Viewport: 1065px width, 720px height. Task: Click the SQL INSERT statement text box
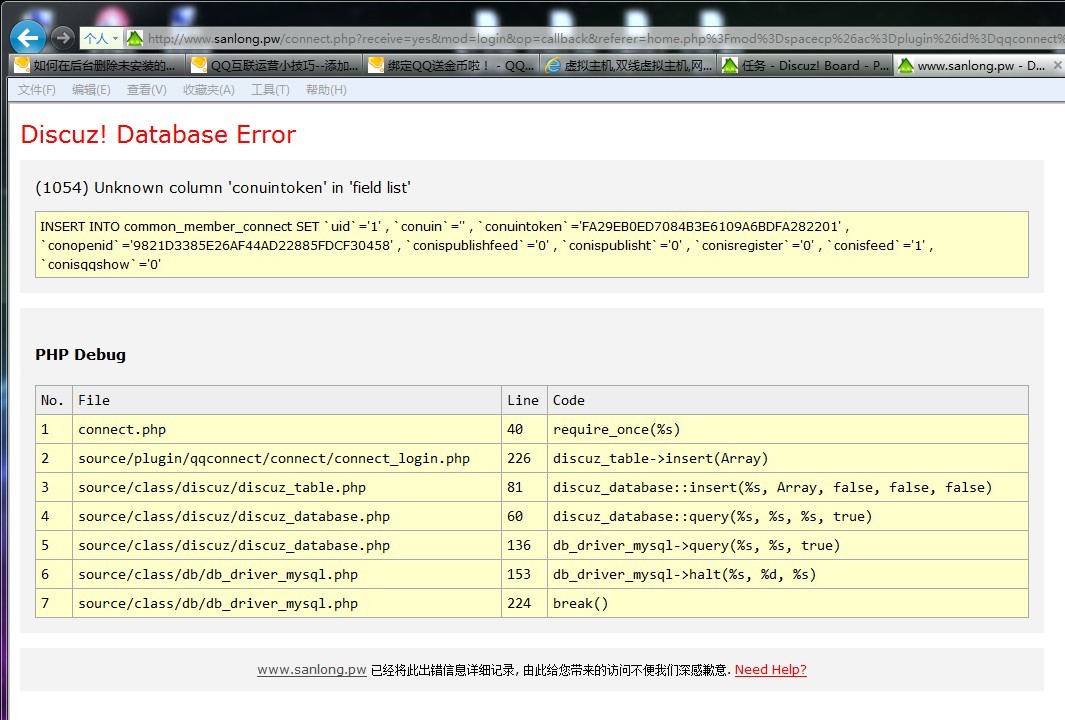click(x=531, y=245)
